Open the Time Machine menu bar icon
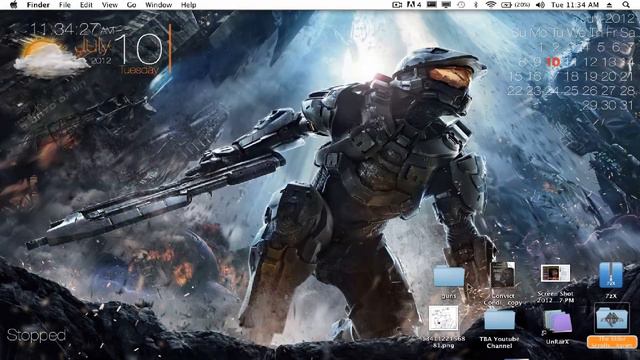640x360 pixels. click(461, 5)
